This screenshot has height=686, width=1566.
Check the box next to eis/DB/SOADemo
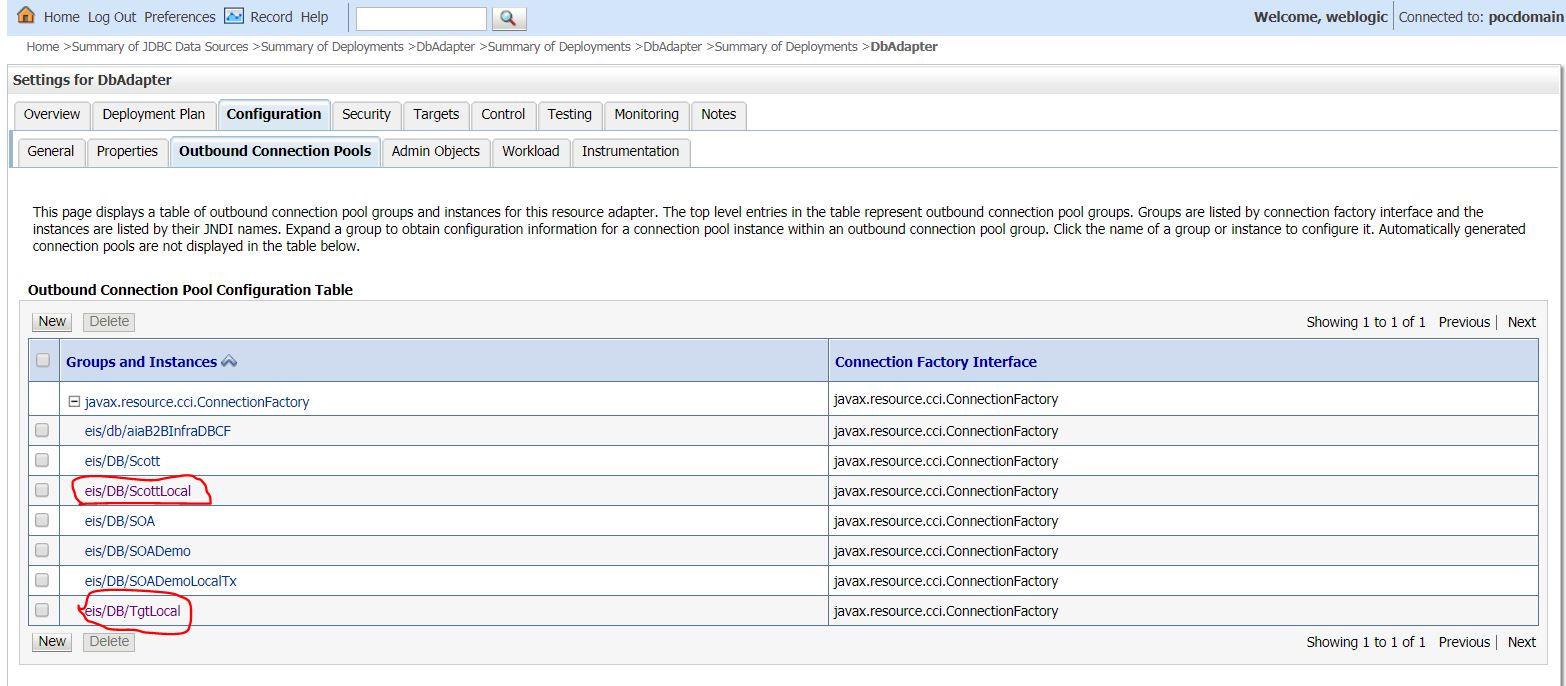point(41,550)
